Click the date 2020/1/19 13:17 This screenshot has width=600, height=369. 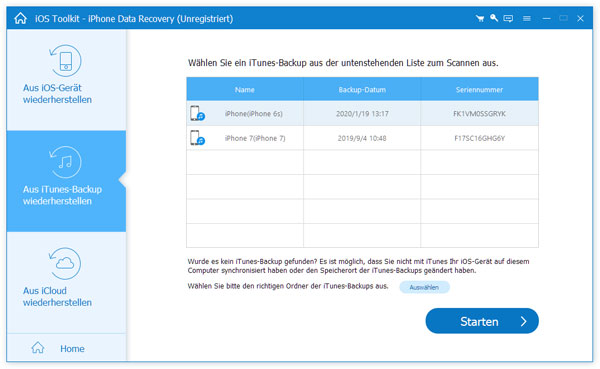[362, 114]
